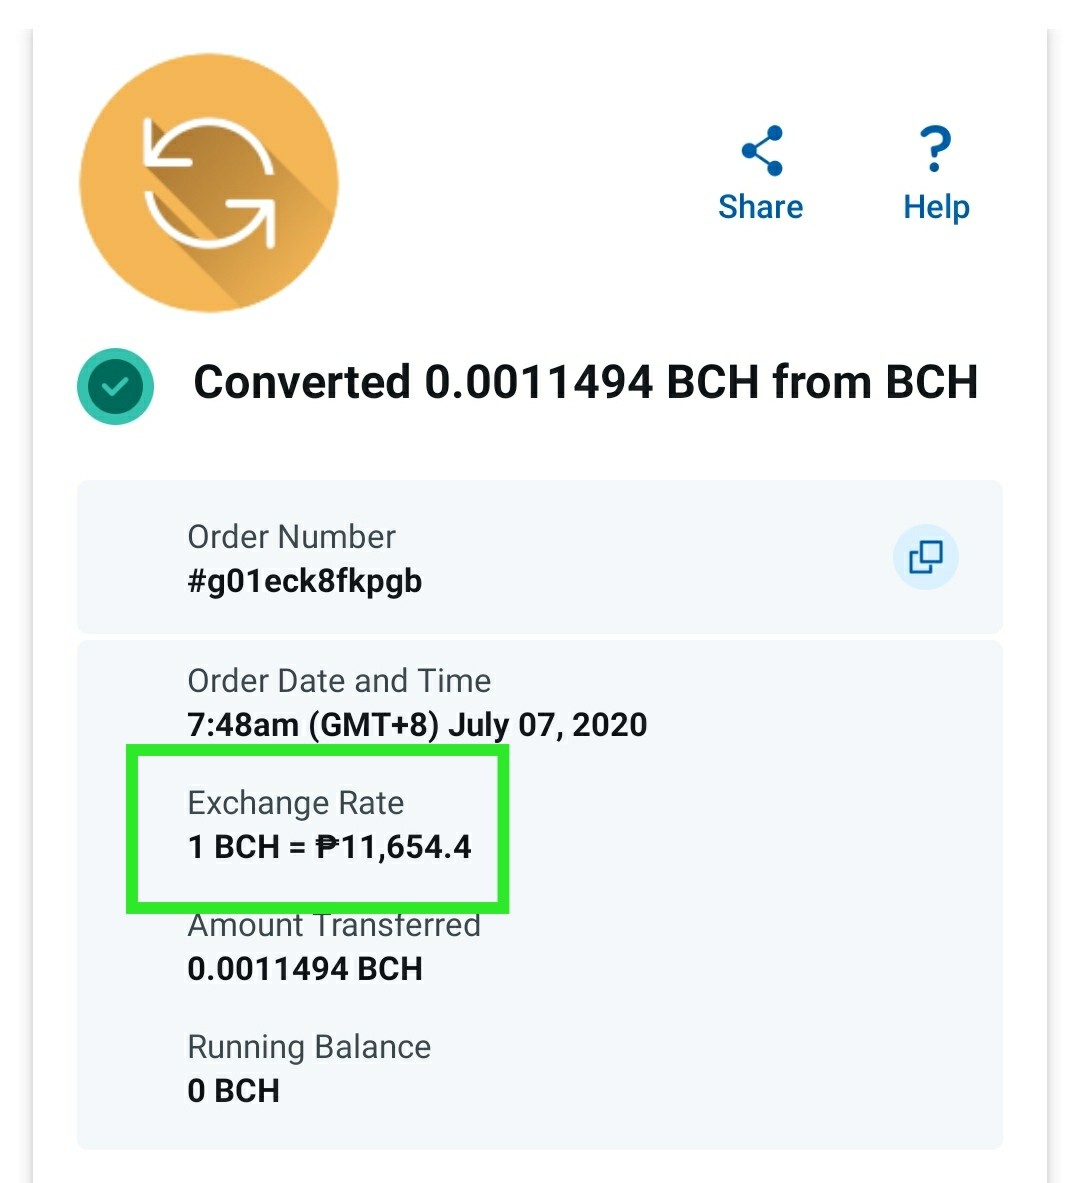Viewport: 1080px width, 1183px height.
Task: Tap the order number card background
Action: (540, 557)
